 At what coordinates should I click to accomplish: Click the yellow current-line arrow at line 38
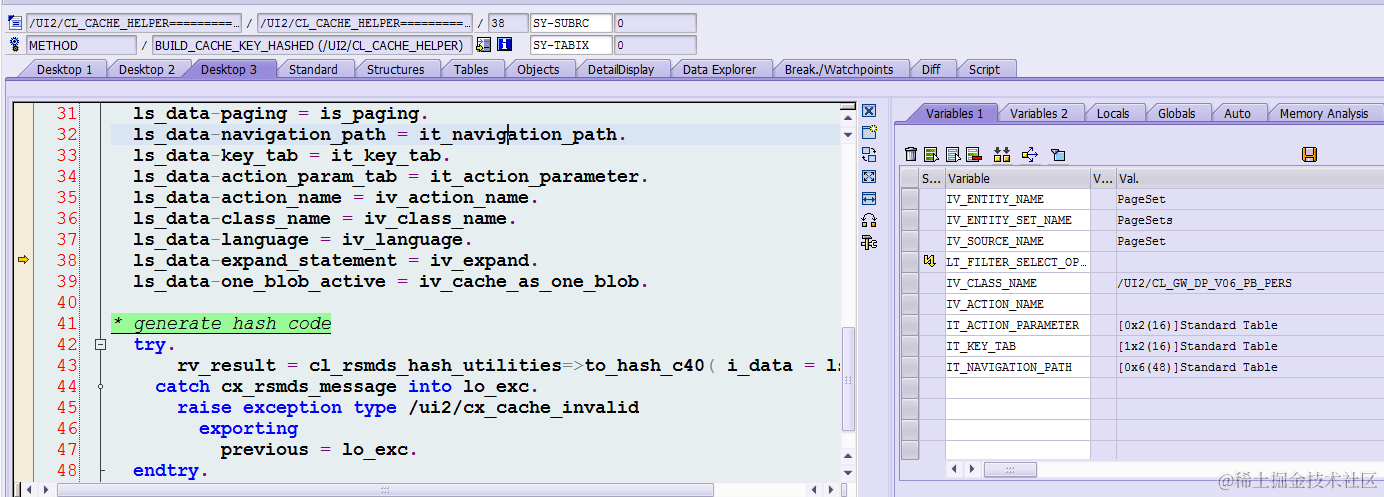point(23,260)
